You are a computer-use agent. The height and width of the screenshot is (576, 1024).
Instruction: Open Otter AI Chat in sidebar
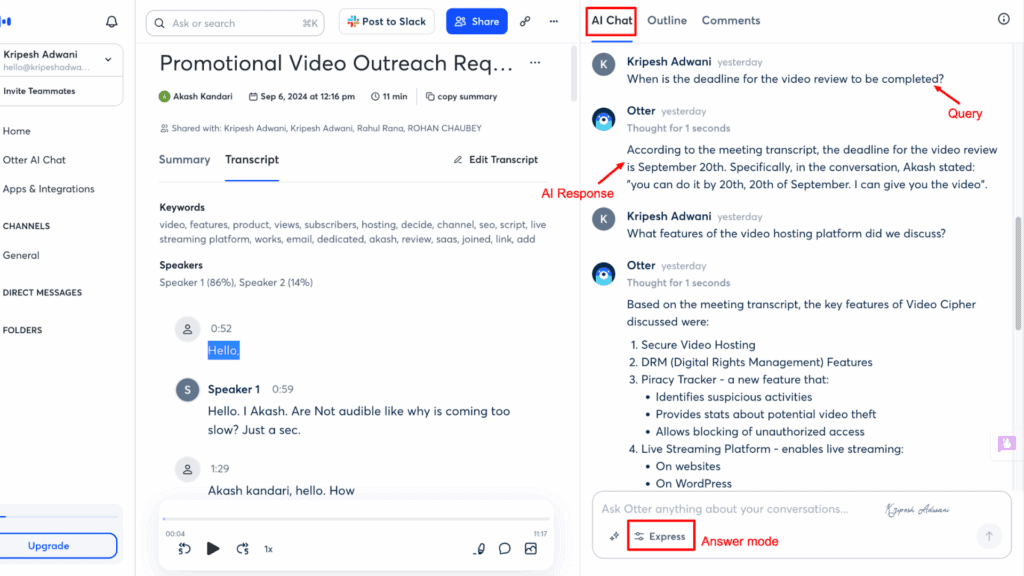click(x=34, y=160)
